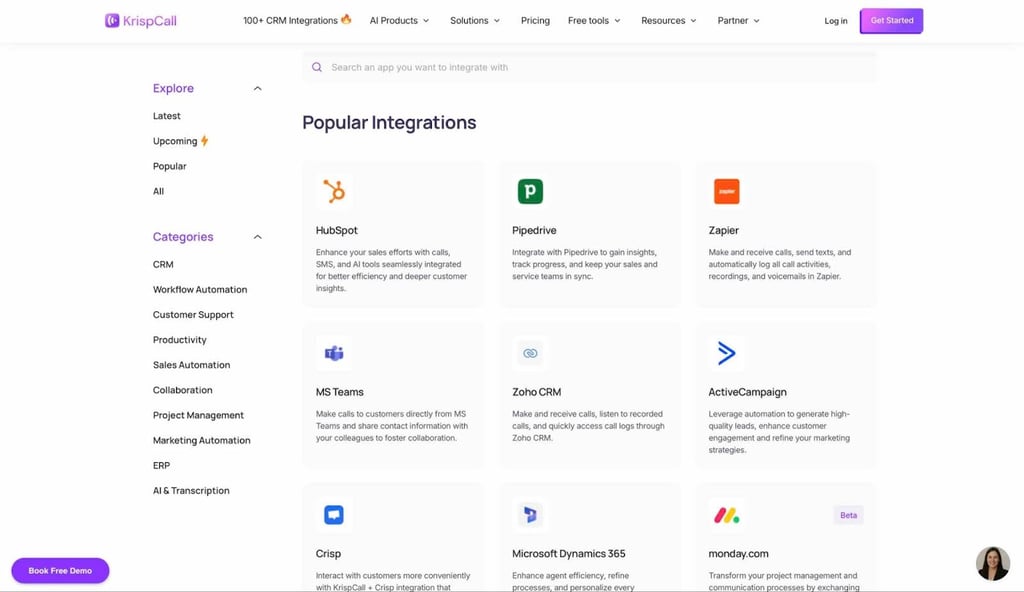This screenshot has height=592, width=1024.
Task: Filter by Customer Support category
Action: point(193,315)
